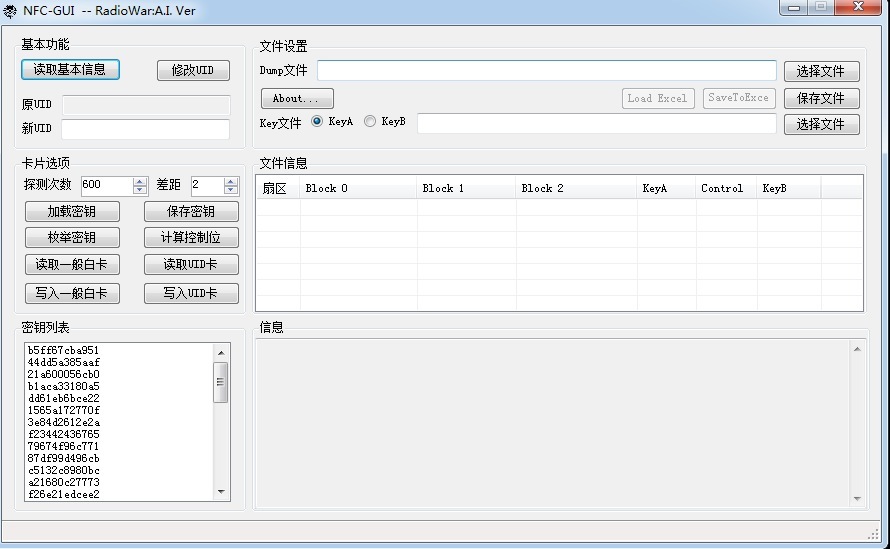The image size is (890, 549).
Task: Select key f26e21edcee2 in list
Action: point(63,494)
